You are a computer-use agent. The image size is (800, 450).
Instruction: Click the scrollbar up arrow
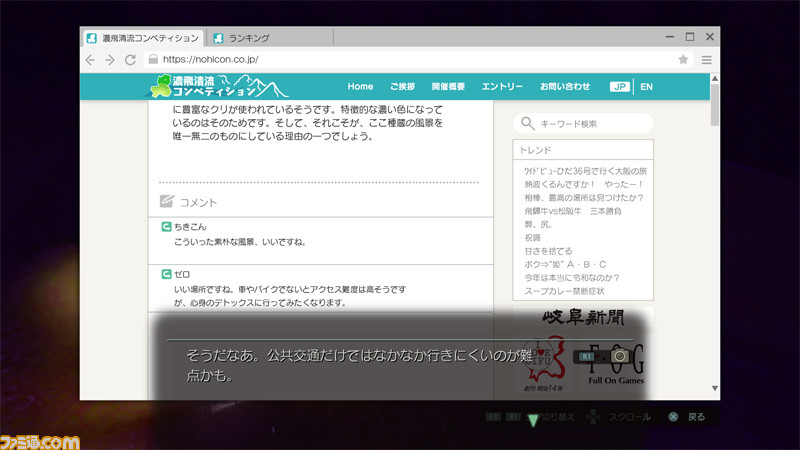click(x=715, y=79)
